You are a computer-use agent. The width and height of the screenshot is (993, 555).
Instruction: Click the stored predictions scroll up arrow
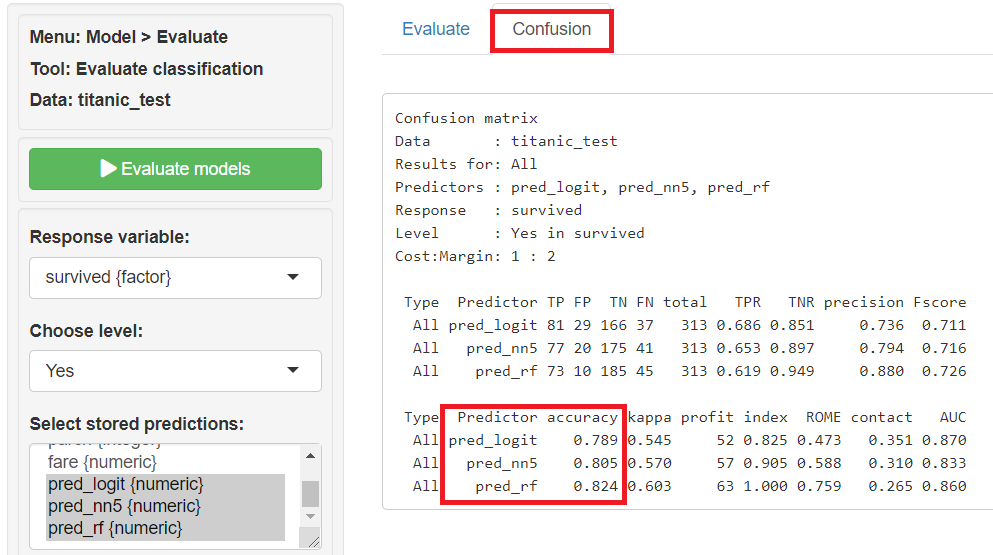coord(311,456)
